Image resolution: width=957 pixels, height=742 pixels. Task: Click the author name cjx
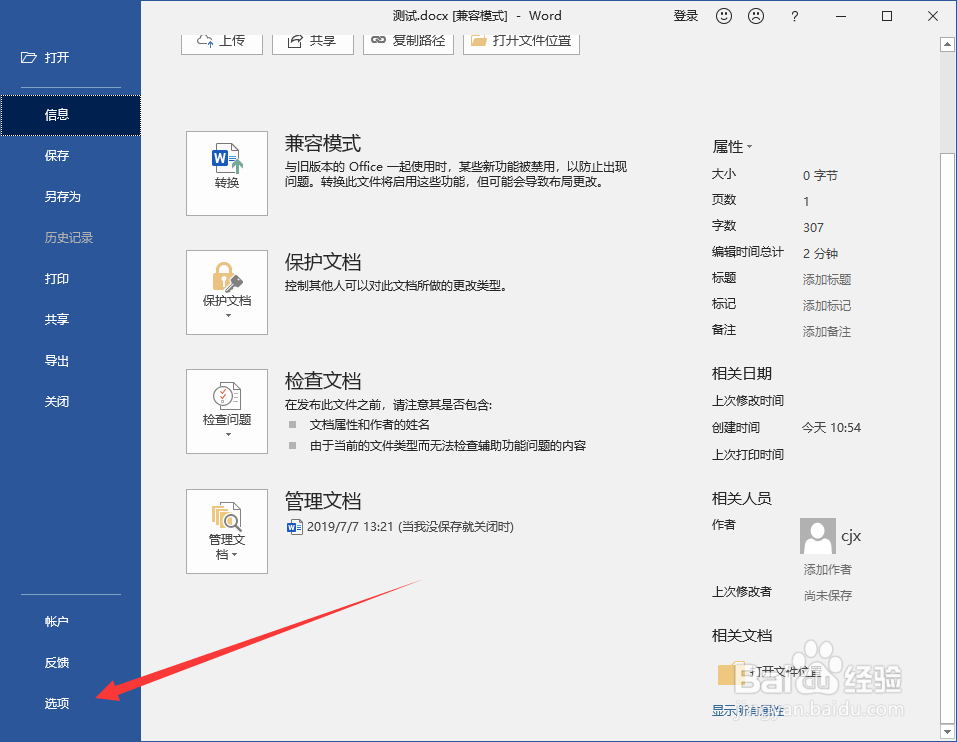click(x=851, y=536)
